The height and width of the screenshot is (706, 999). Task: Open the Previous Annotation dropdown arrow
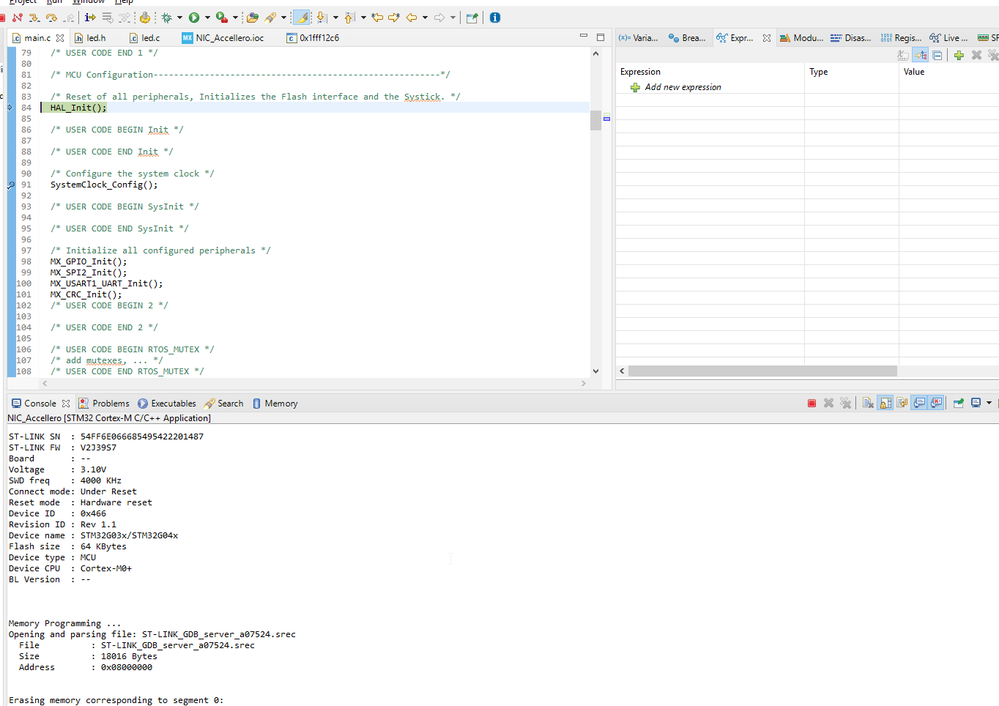[x=363, y=17]
